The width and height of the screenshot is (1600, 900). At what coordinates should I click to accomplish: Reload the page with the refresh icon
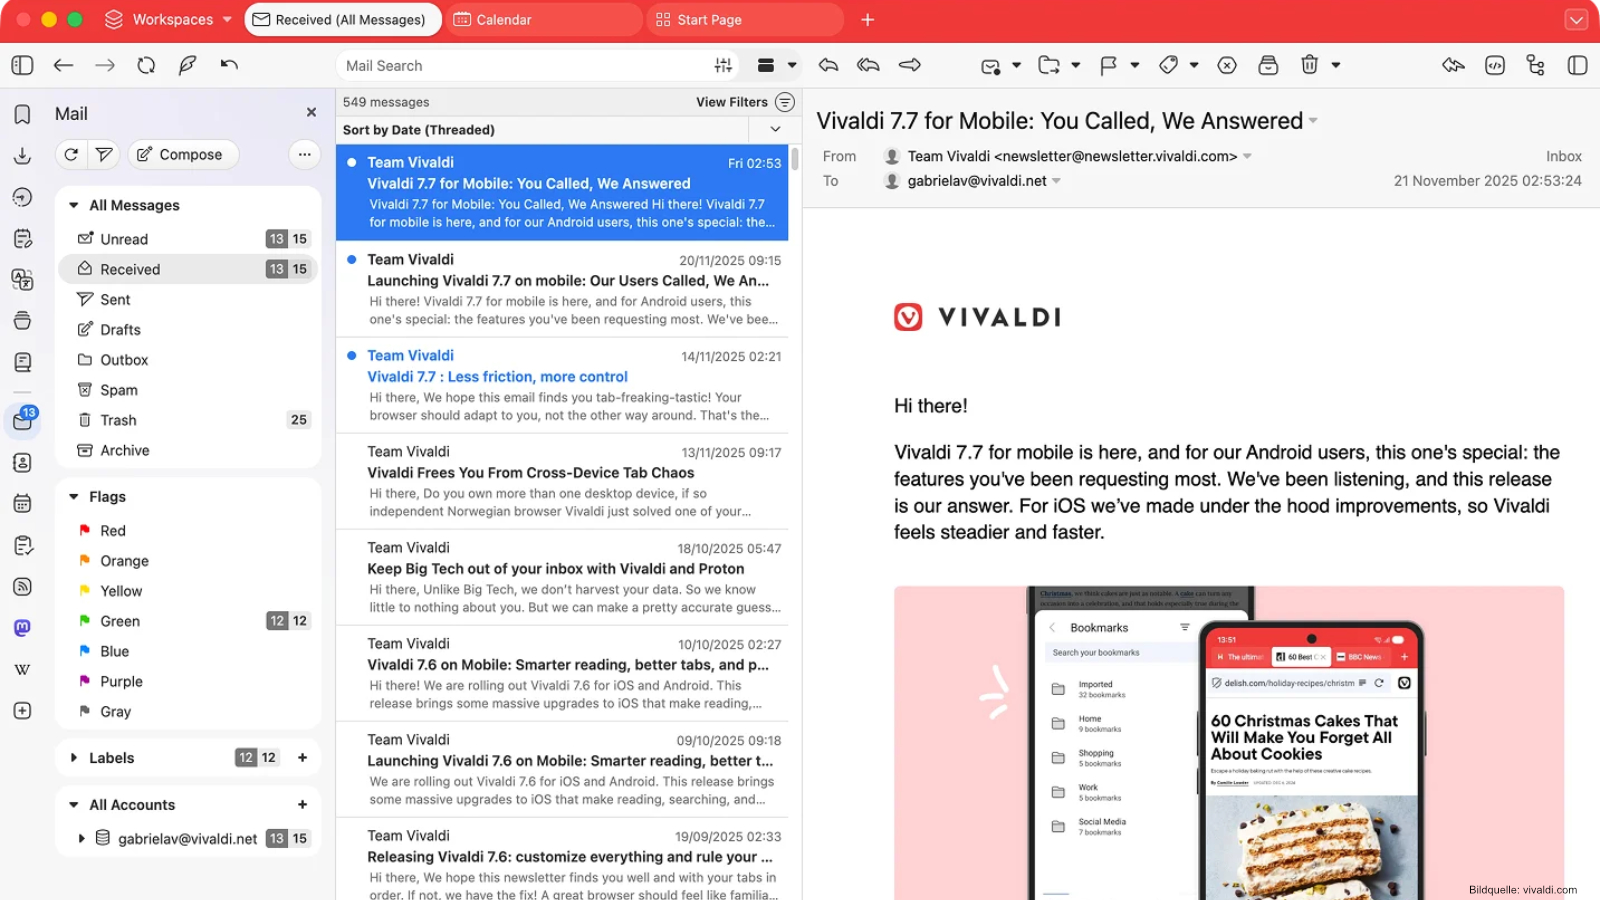click(x=146, y=65)
